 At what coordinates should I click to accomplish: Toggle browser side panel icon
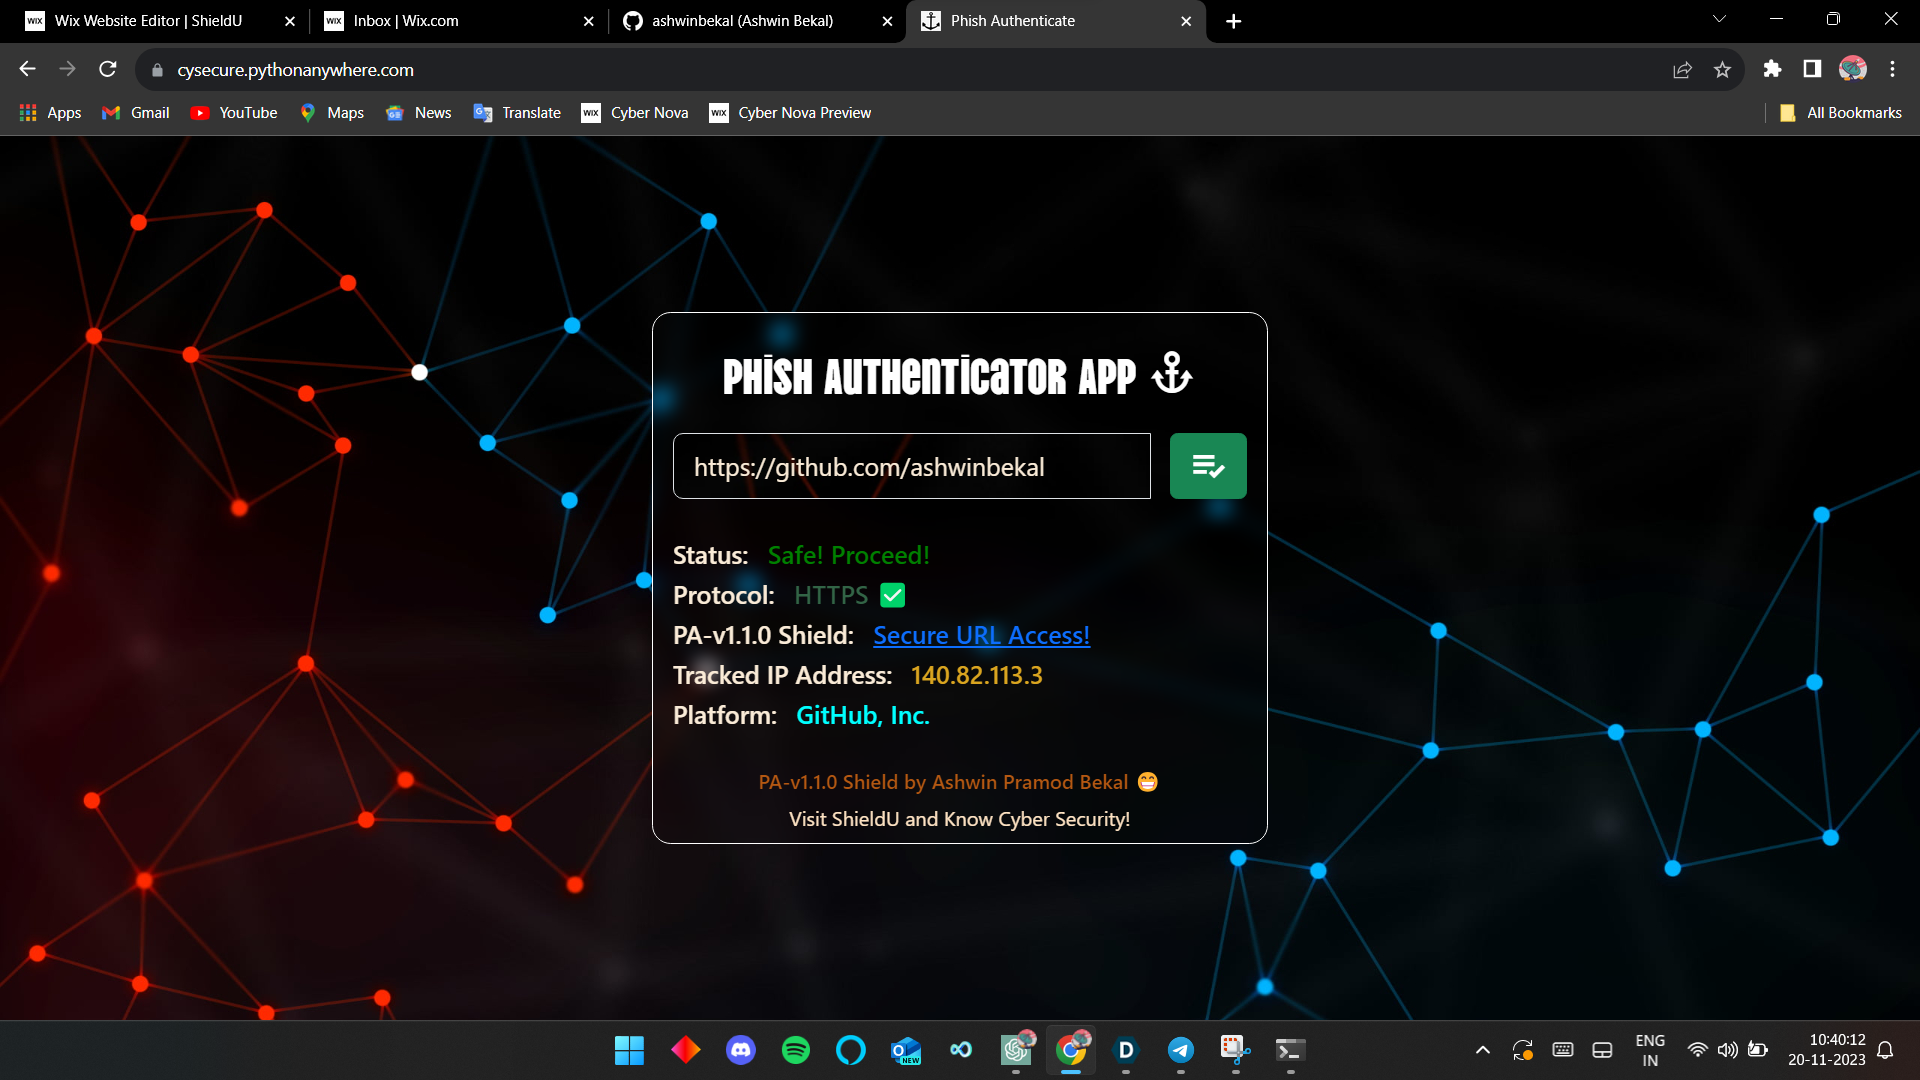click(1811, 69)
